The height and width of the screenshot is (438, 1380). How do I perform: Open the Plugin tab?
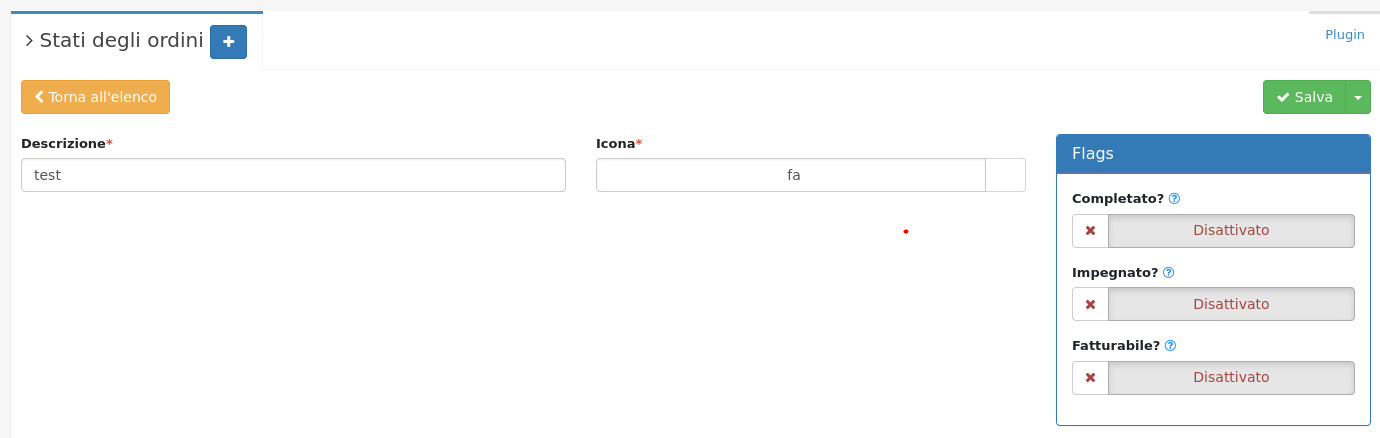[1344, 35]
